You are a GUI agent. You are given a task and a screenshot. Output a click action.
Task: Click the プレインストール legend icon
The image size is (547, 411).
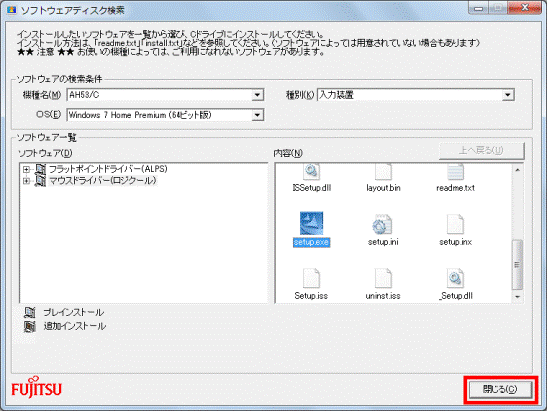(30, 313)
